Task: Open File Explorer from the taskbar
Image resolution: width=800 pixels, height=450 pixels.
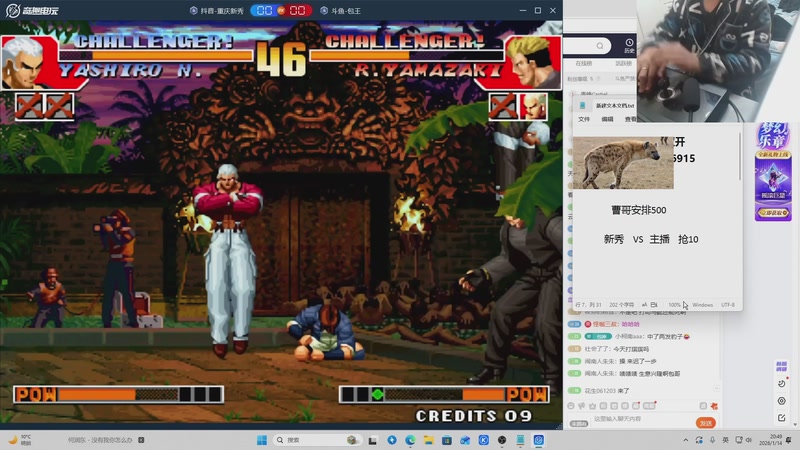Action: click(429, 440)
